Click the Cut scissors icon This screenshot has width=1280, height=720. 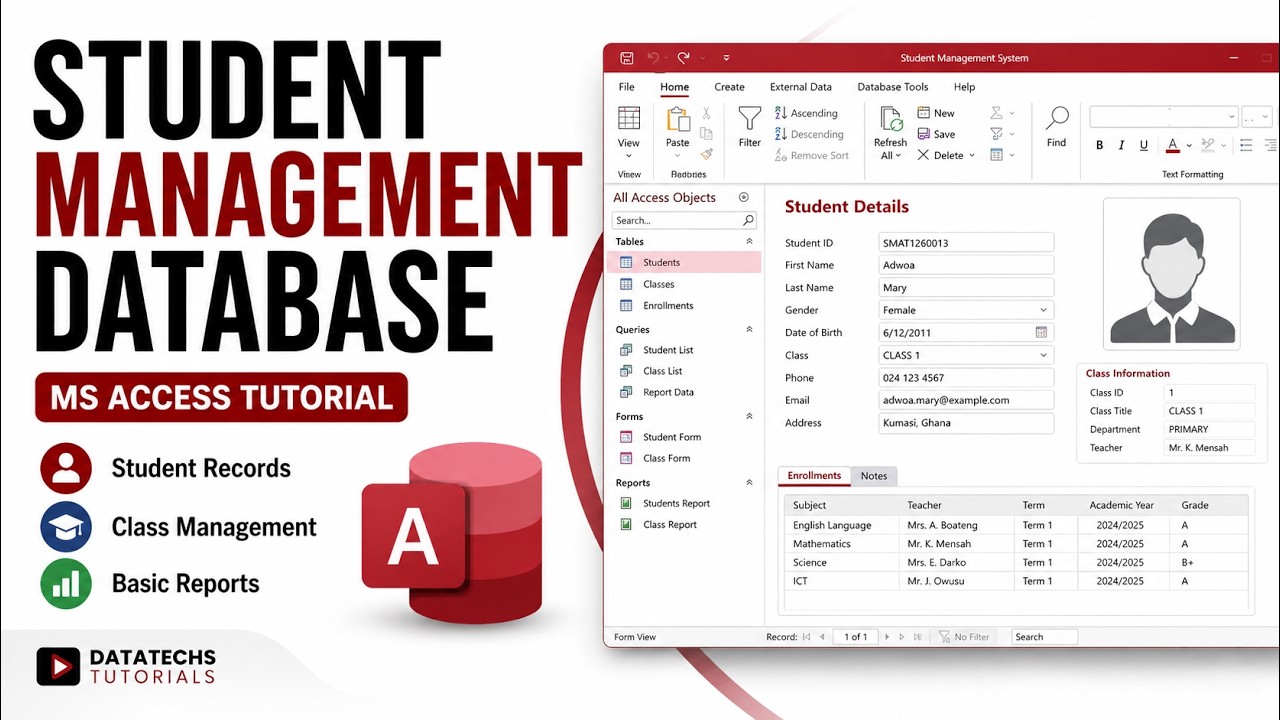click(707, 113)
